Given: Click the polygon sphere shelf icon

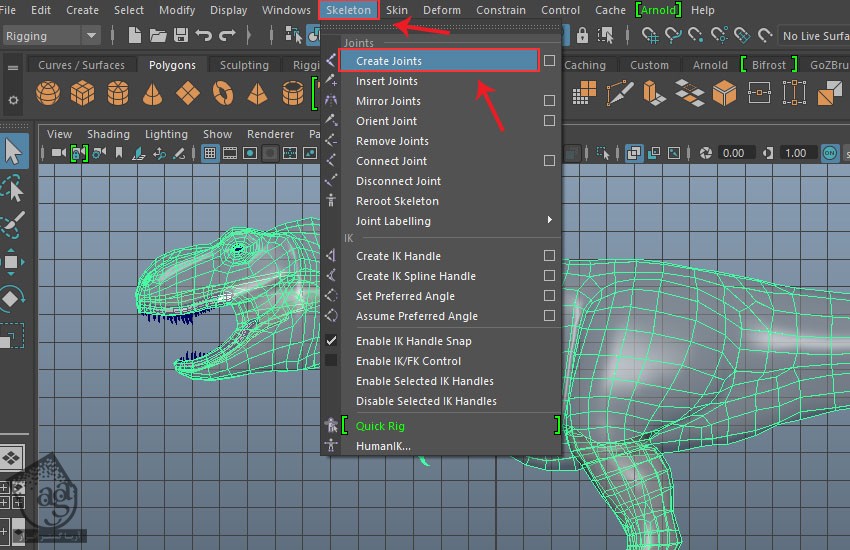Looking at the screenshot, I should 47,94.
